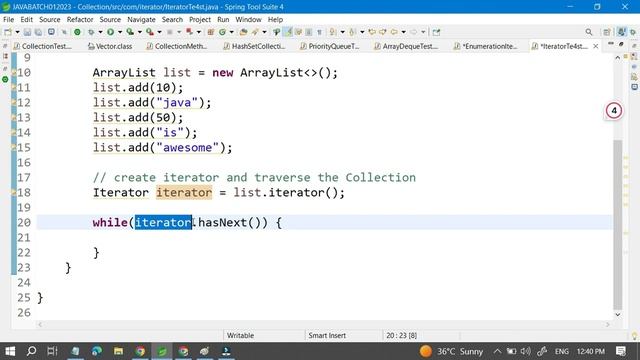Open File Explorer from taskbar
The height and width of the screenshot is (360, 640).
pyautogui.click(x=118, y=351)
